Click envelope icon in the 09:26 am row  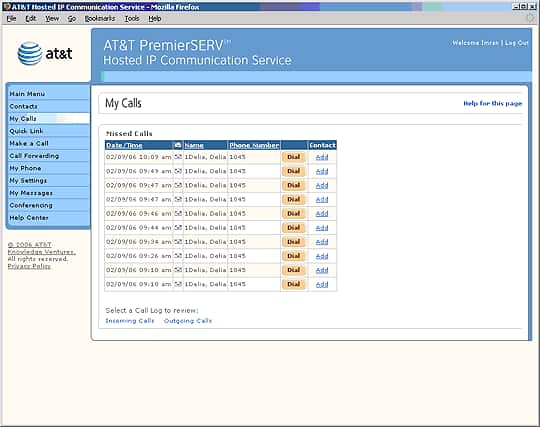178,256
